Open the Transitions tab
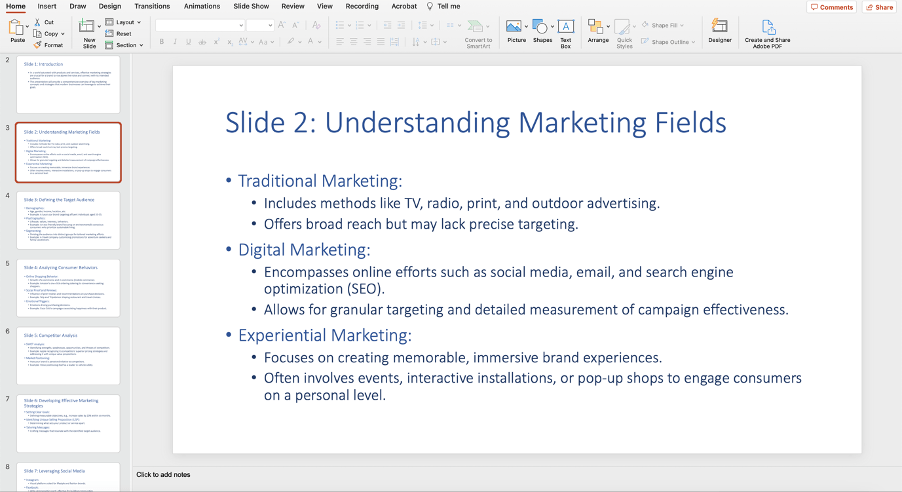This screenshot has height=492, width=902. pos(152,6)
